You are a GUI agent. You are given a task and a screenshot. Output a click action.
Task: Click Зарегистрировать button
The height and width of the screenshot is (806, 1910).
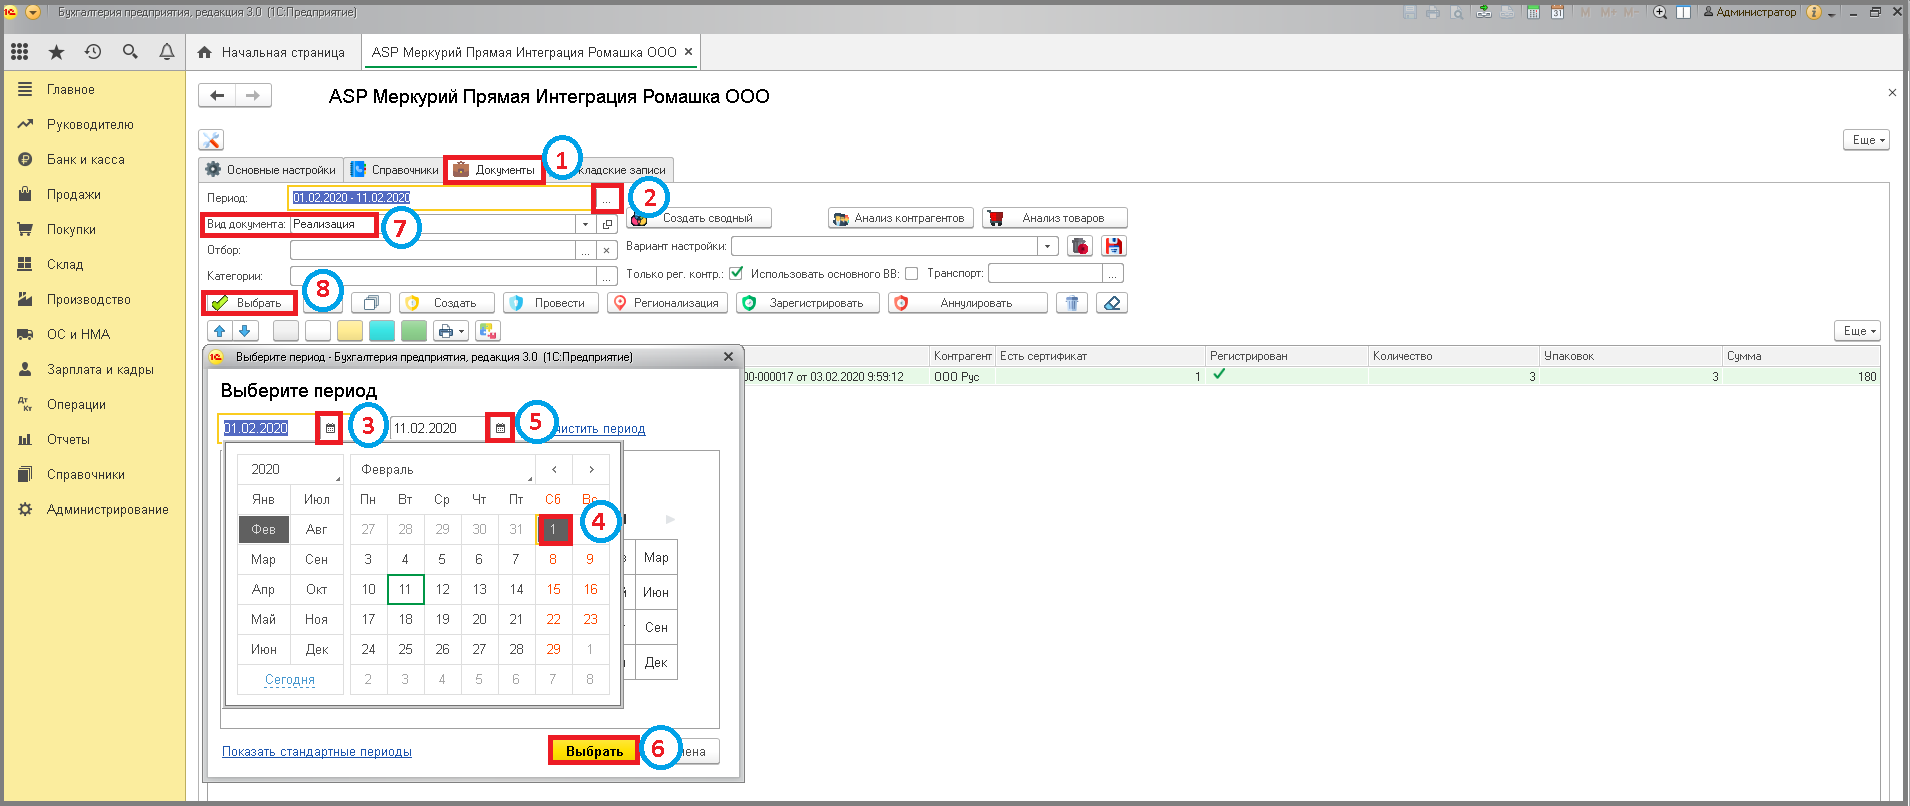coord(808,303)
